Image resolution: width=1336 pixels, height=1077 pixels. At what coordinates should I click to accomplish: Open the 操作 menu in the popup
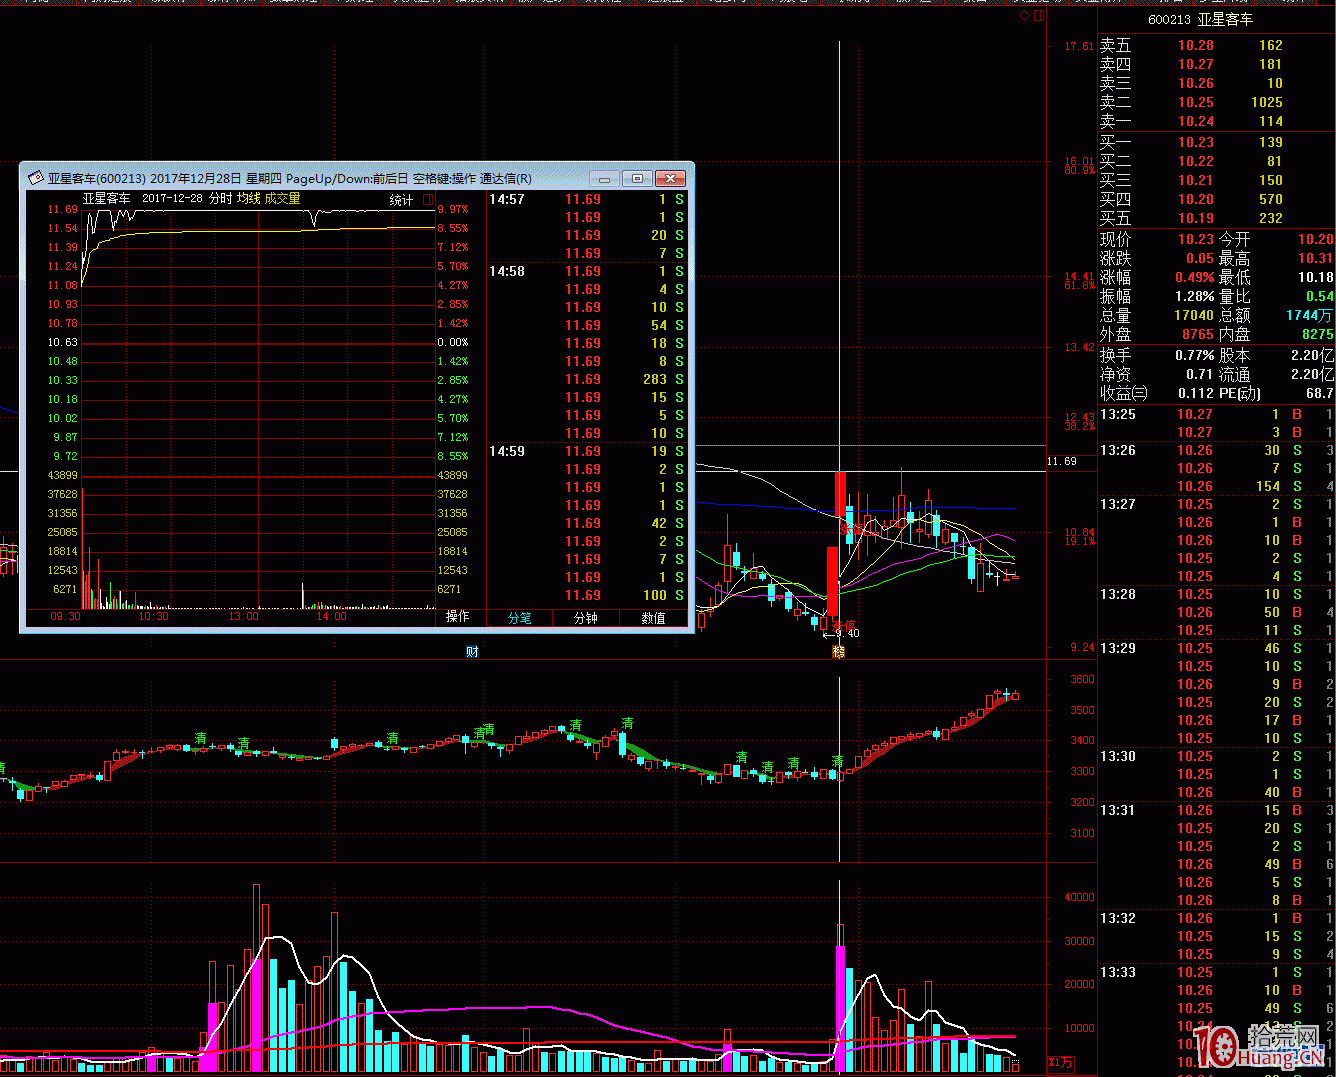tap(458, 617)
